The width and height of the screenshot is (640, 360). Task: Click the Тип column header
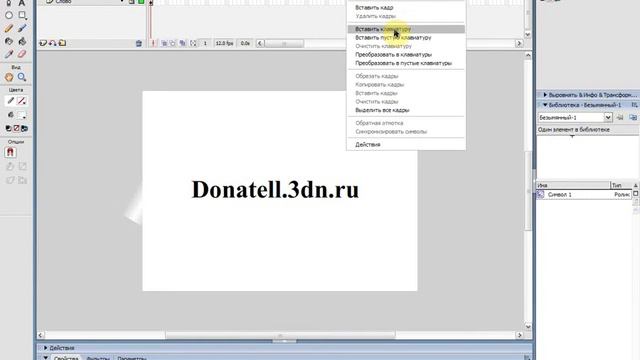pos(621,185)
